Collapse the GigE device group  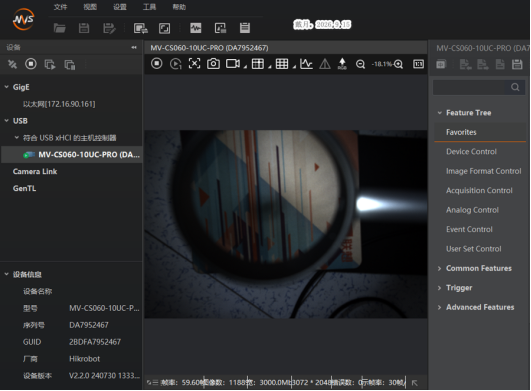(6, 87)
